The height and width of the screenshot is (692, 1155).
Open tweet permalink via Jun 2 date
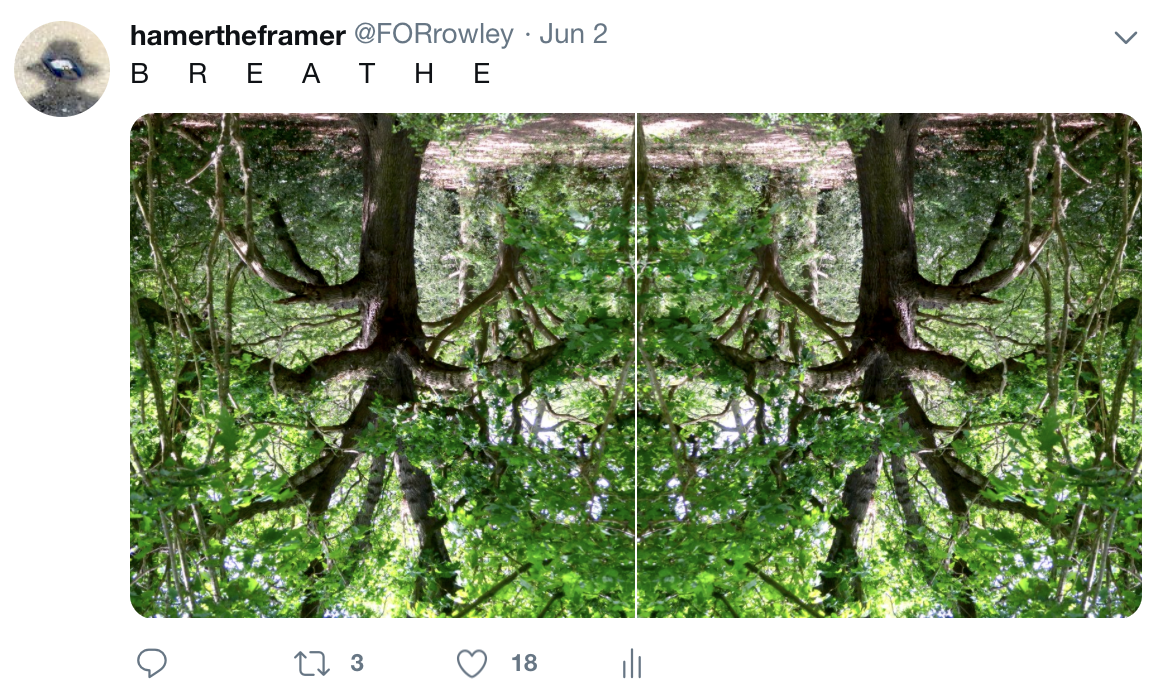(x=573, y=34)
